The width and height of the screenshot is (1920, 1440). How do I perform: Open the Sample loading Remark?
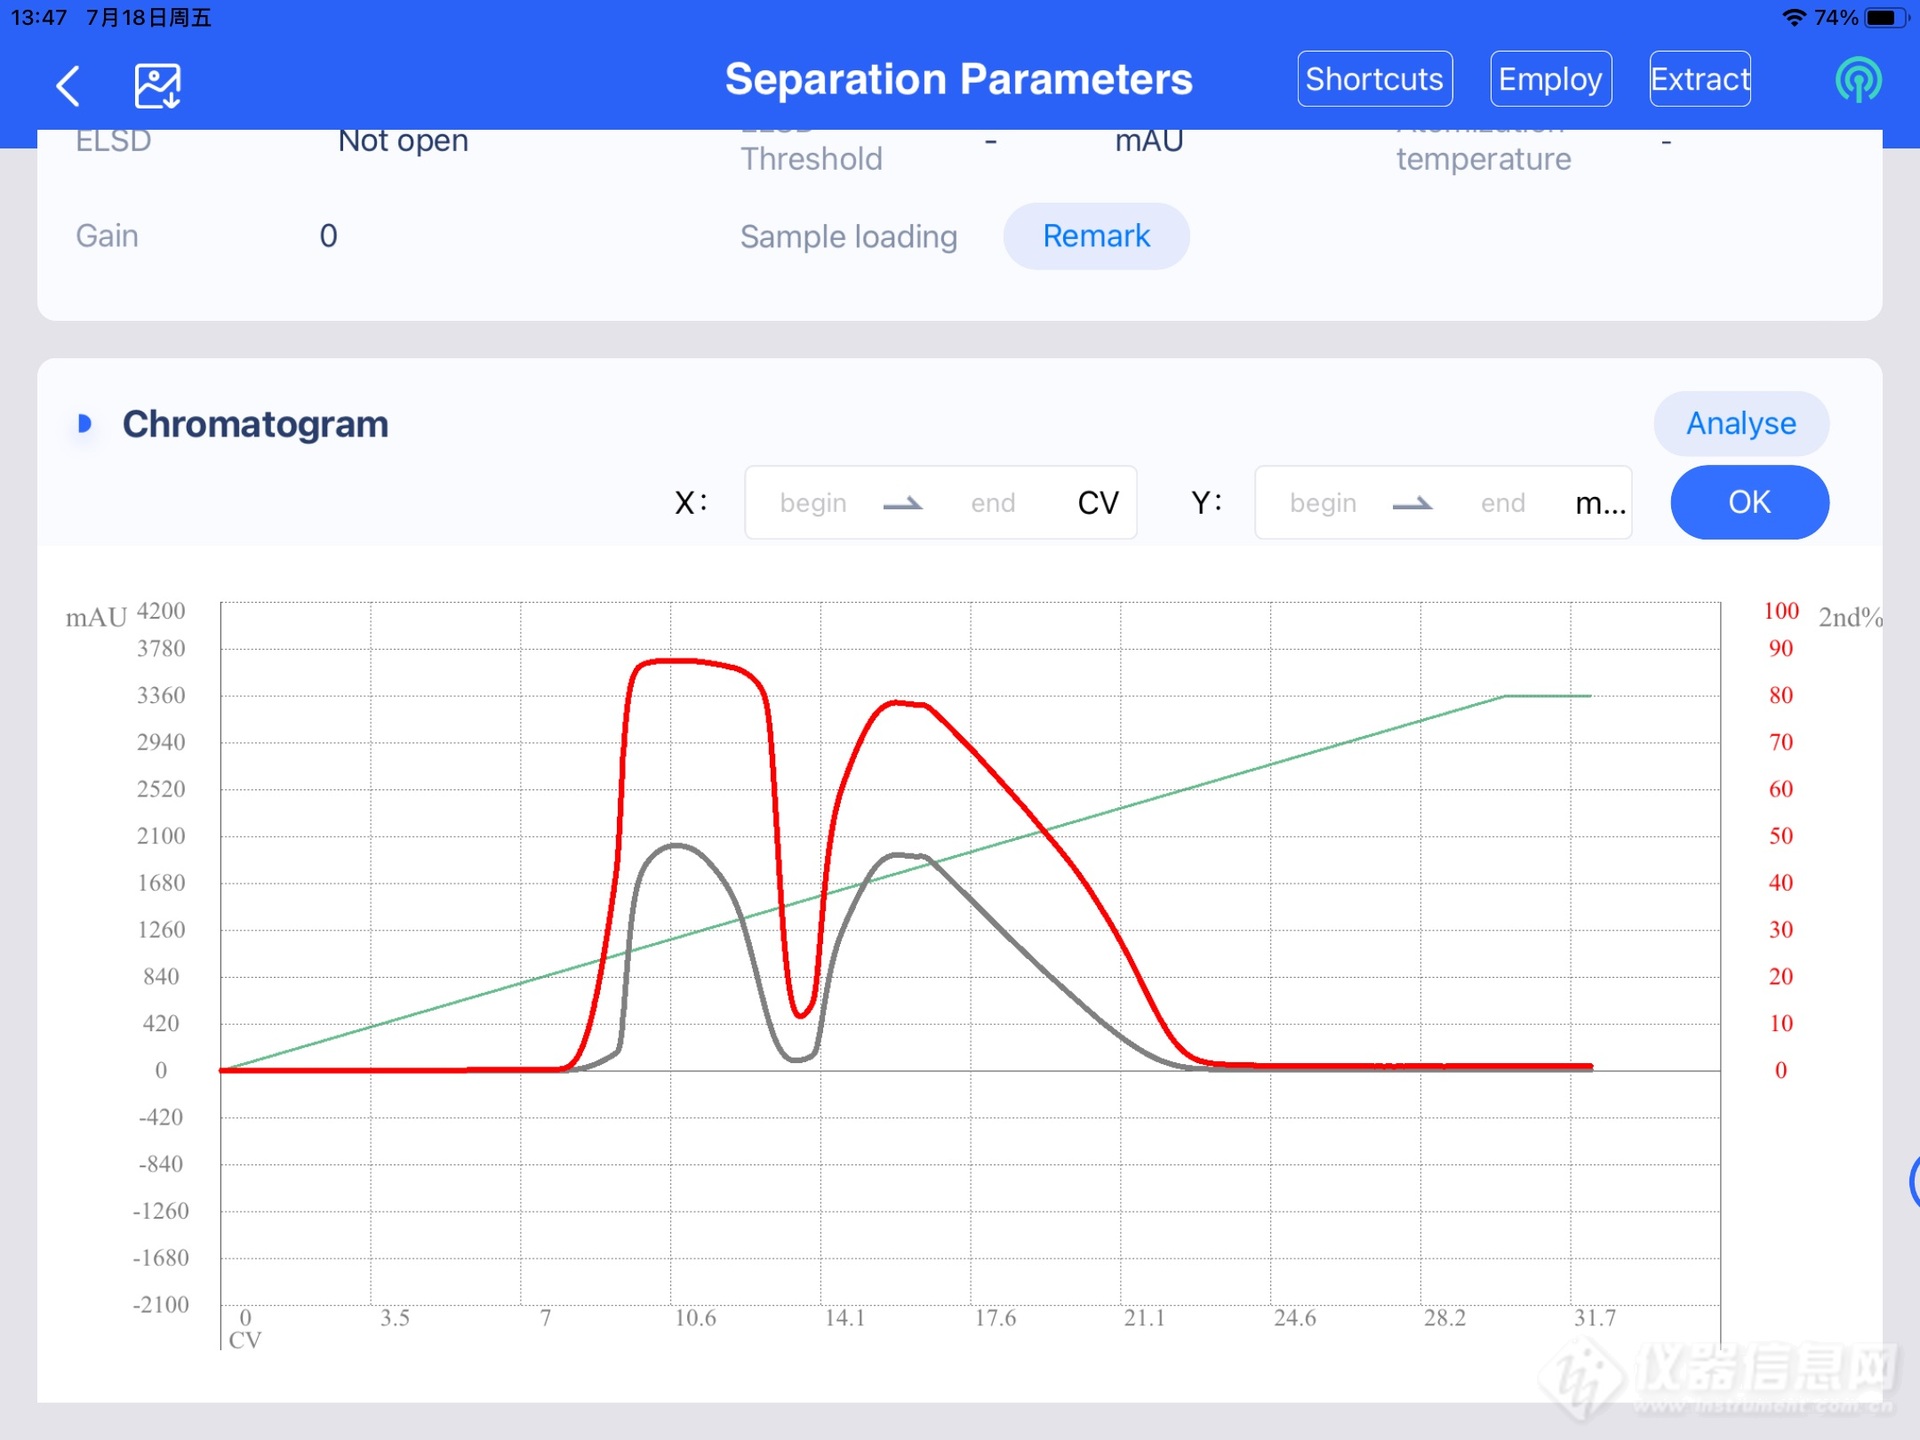[1096, 236]
